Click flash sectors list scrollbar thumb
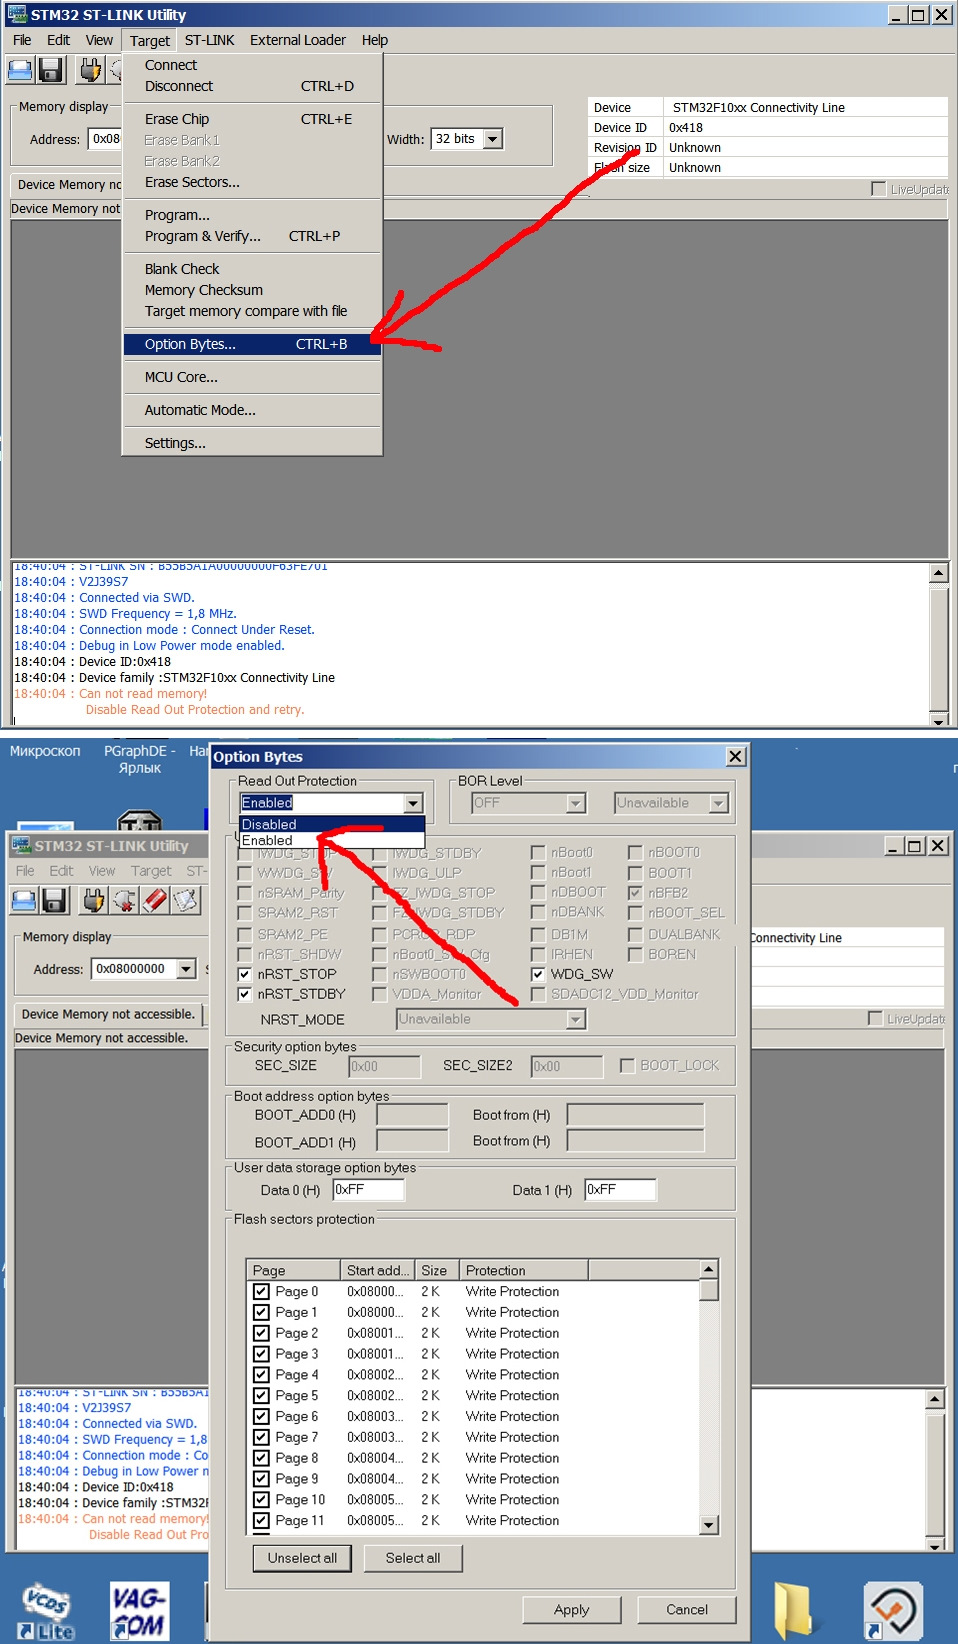958x1644 pixels. (709, 1289)
